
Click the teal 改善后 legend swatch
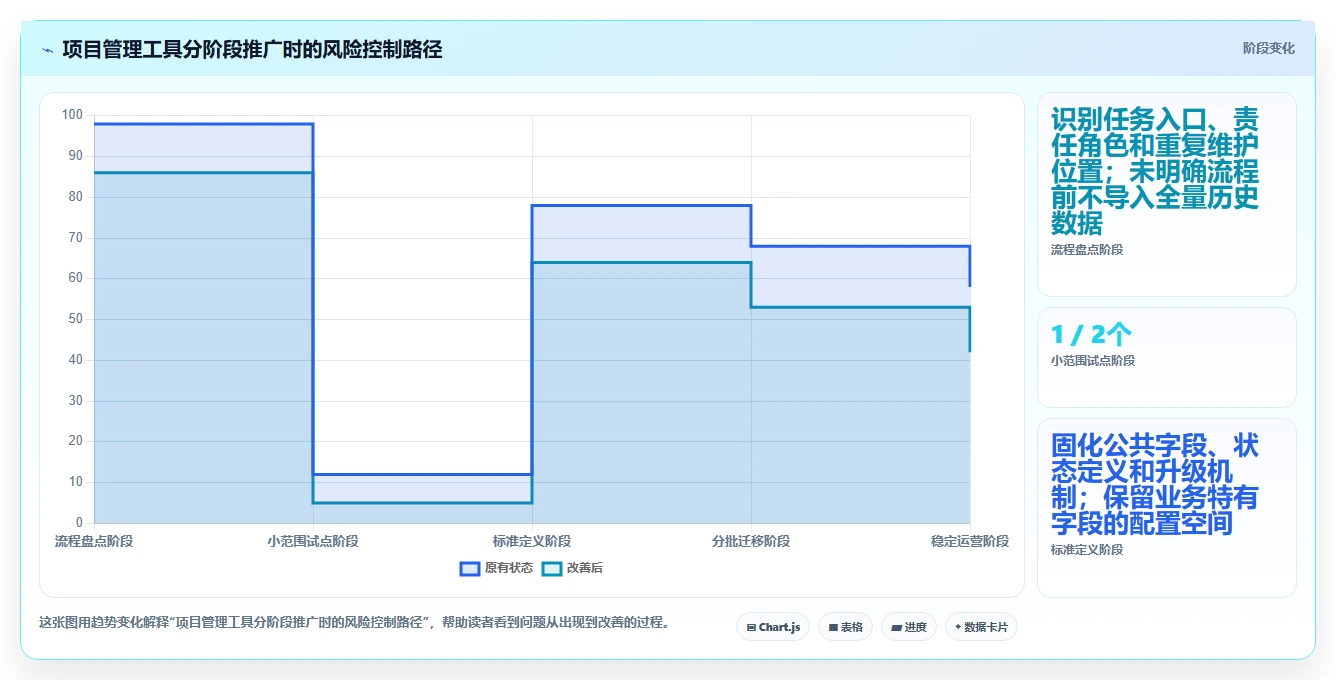click(552, 568)
